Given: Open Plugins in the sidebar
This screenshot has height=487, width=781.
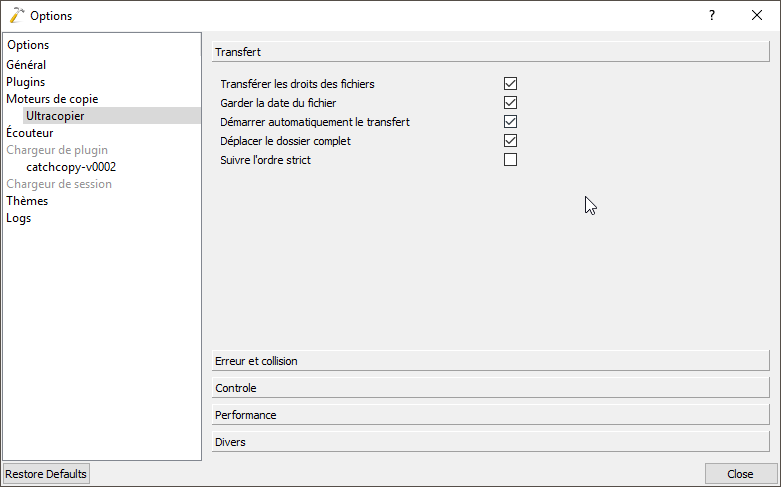Looking at the screenshot, I should click(x=26, y=82).
